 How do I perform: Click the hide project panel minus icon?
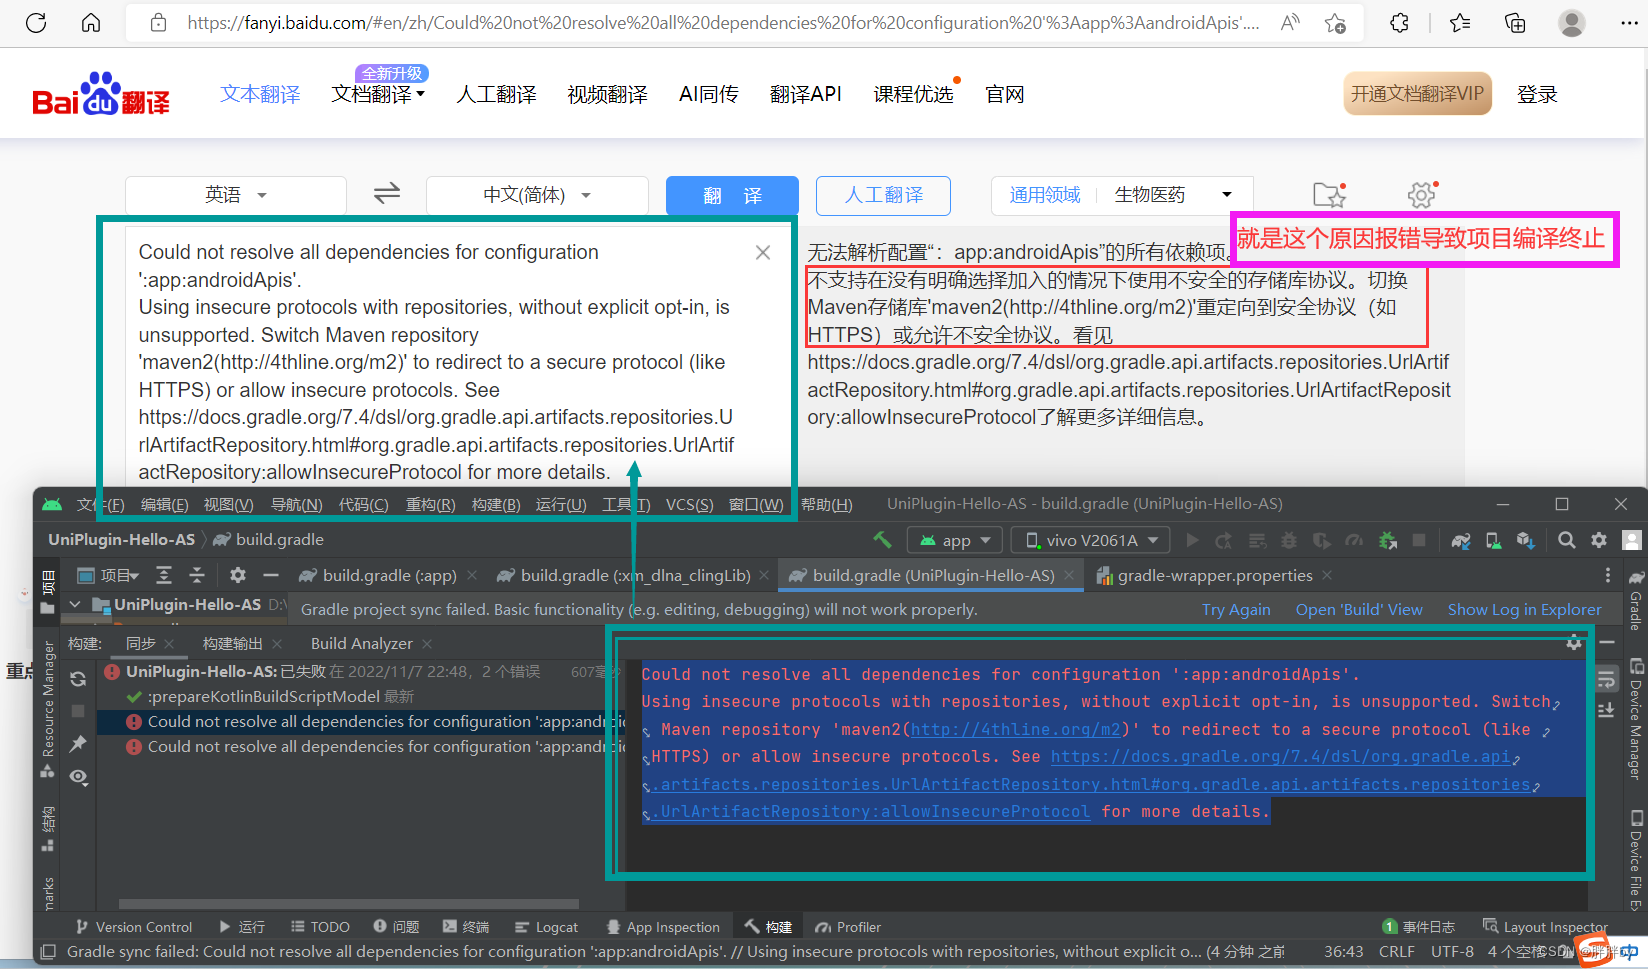pos(270,575)
